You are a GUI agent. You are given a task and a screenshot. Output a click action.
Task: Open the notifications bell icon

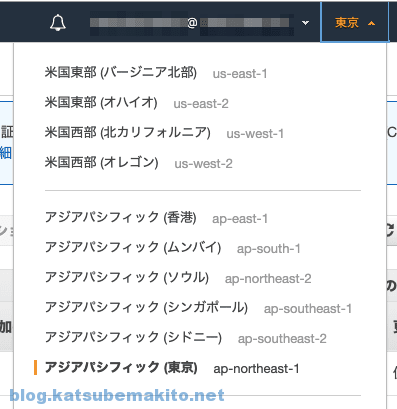point(58,23)
